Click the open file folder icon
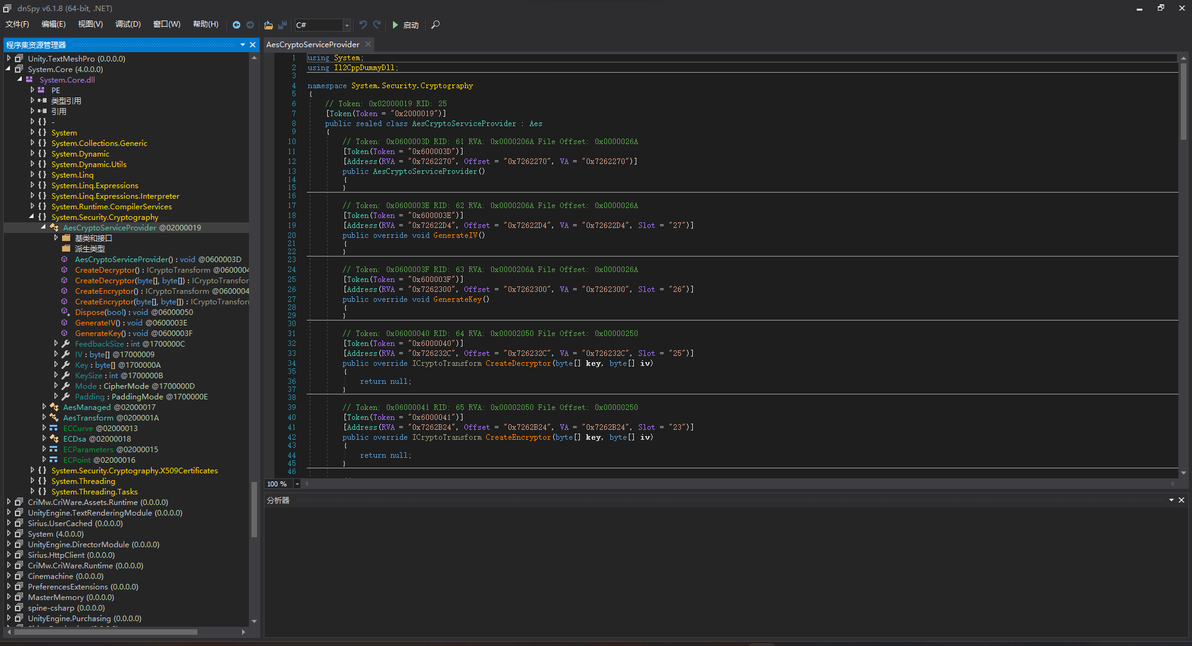 coord(269,25)
